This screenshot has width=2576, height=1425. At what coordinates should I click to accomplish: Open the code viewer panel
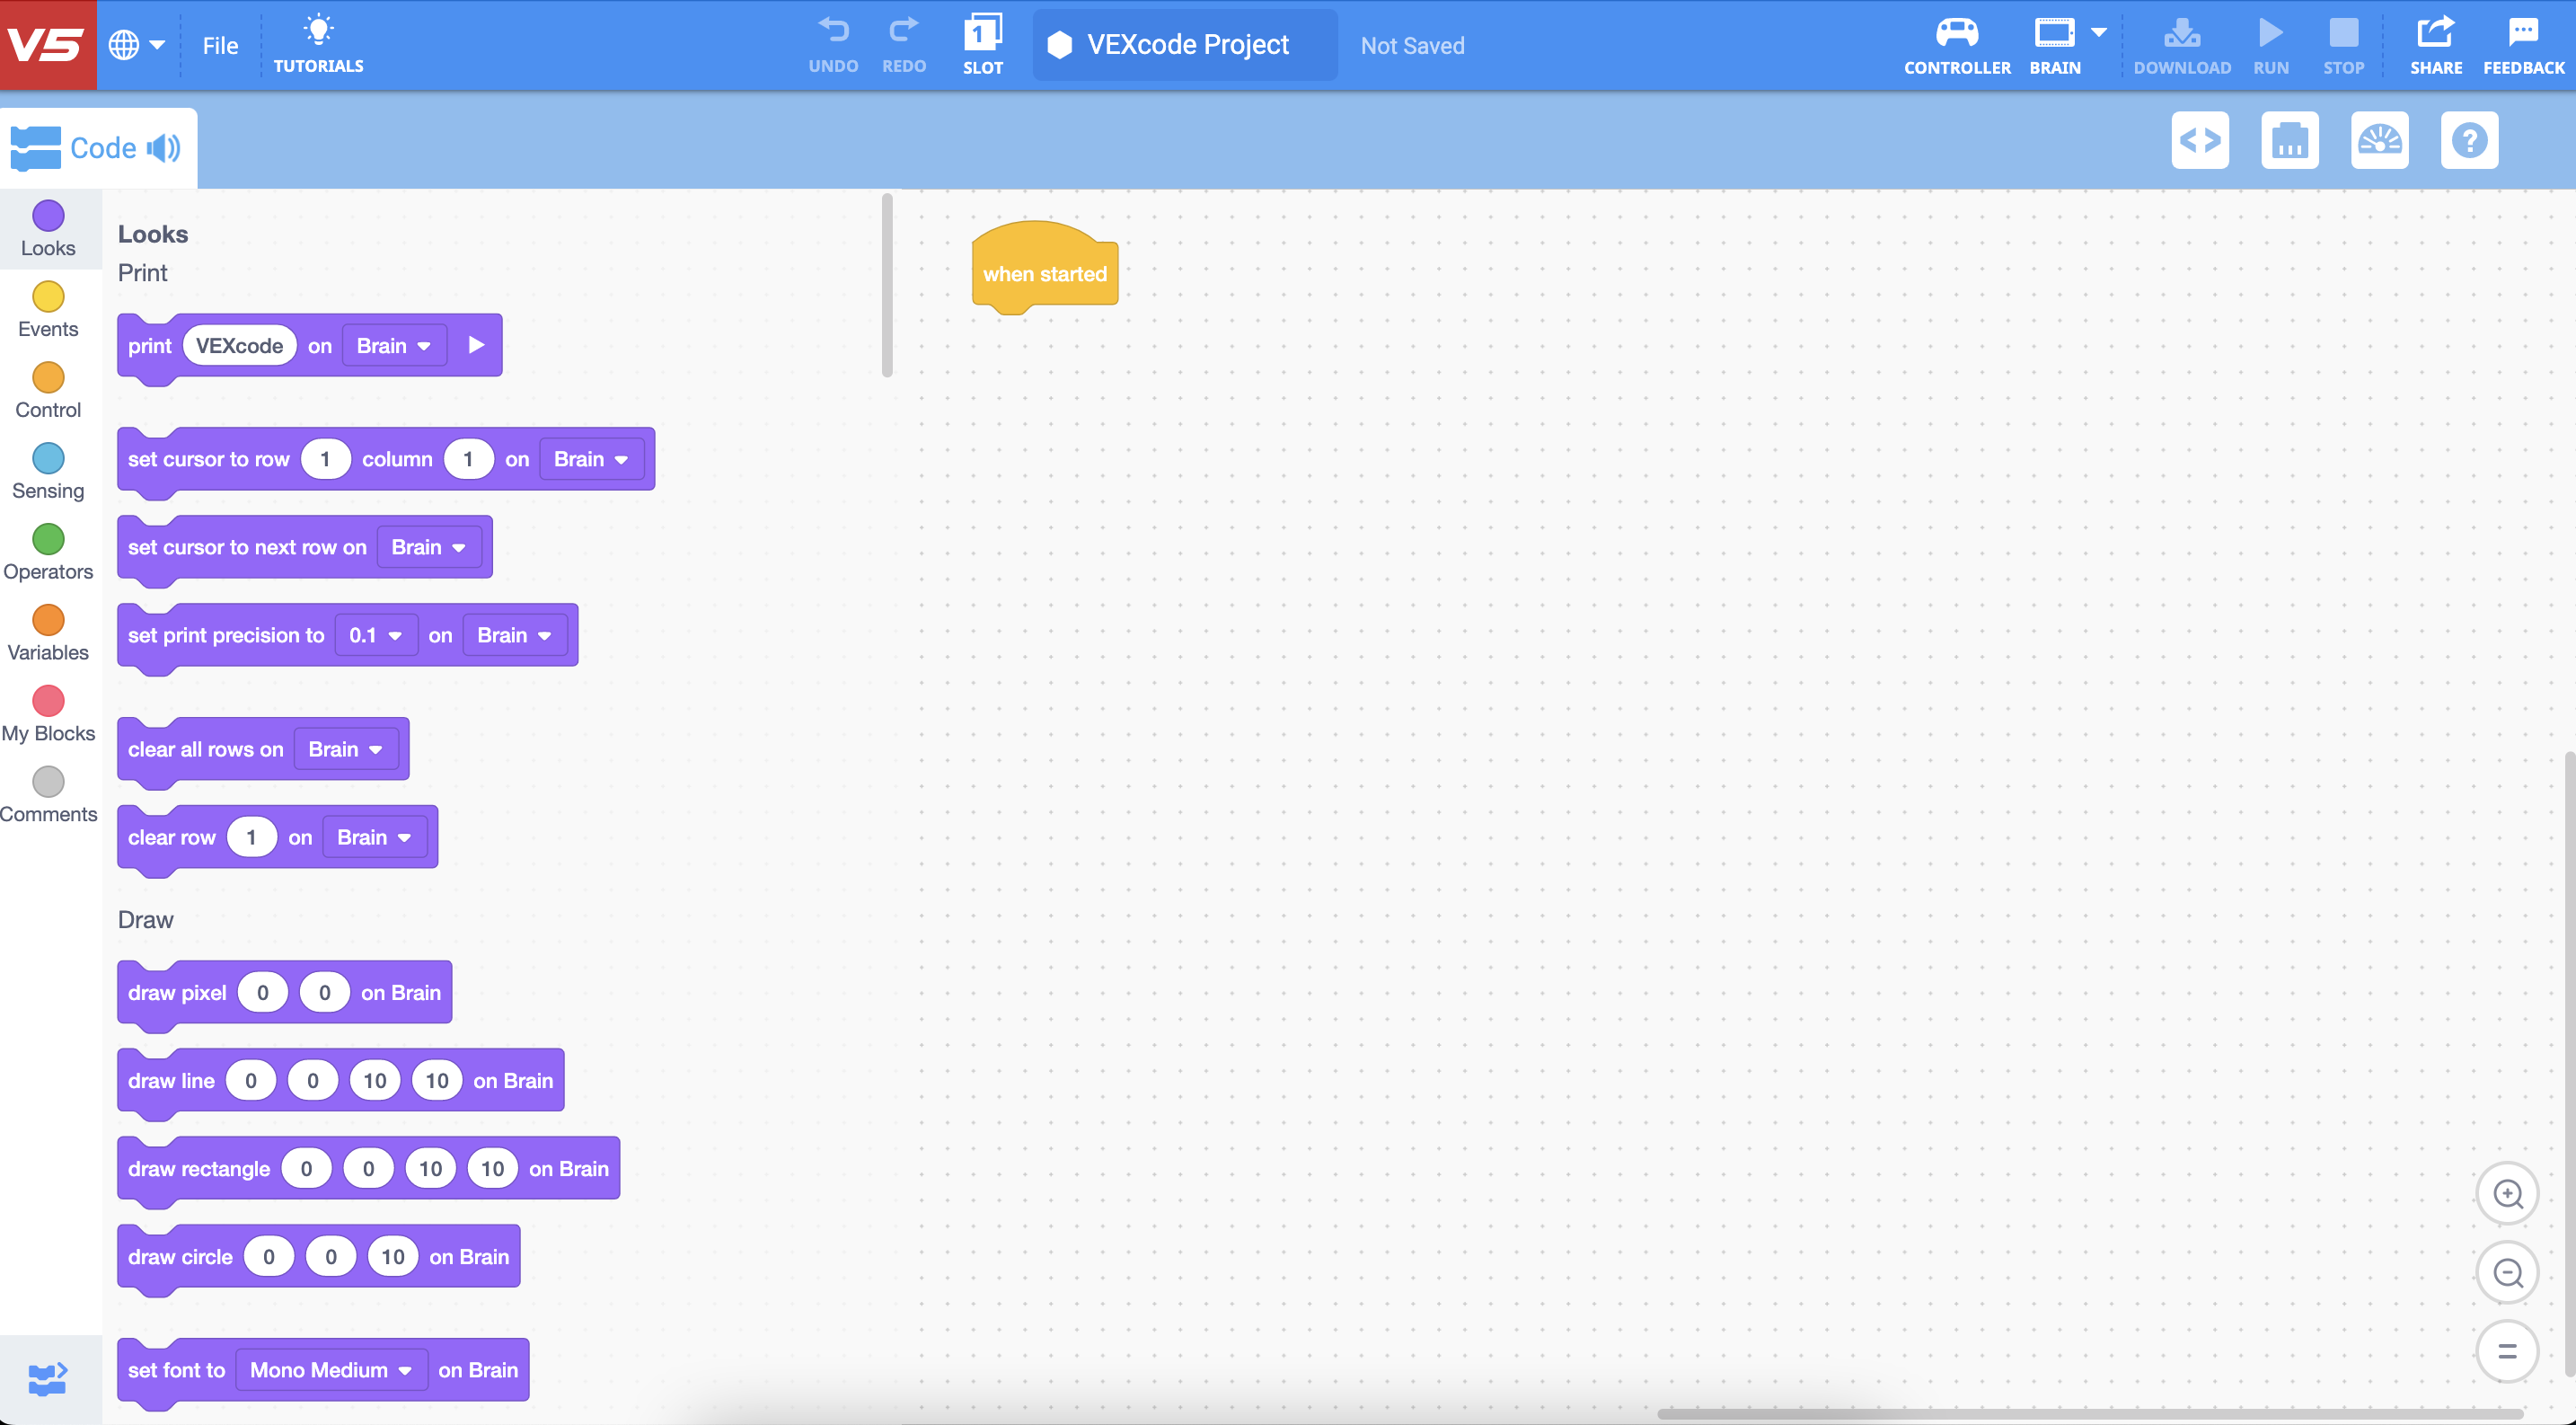[x=2200, y=140]
